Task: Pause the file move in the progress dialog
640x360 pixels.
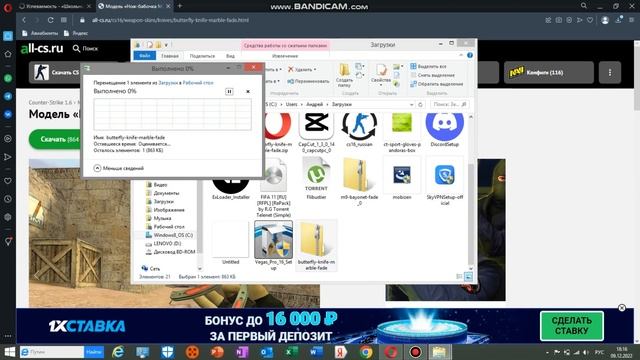Action: click(x=229, y=91)
